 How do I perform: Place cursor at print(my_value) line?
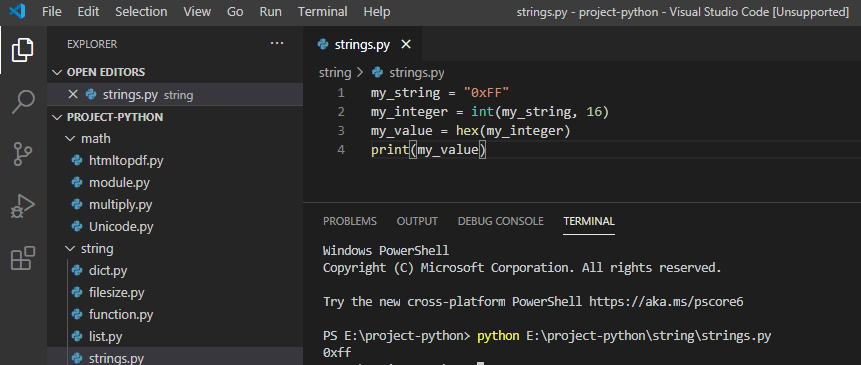(429, 149)
